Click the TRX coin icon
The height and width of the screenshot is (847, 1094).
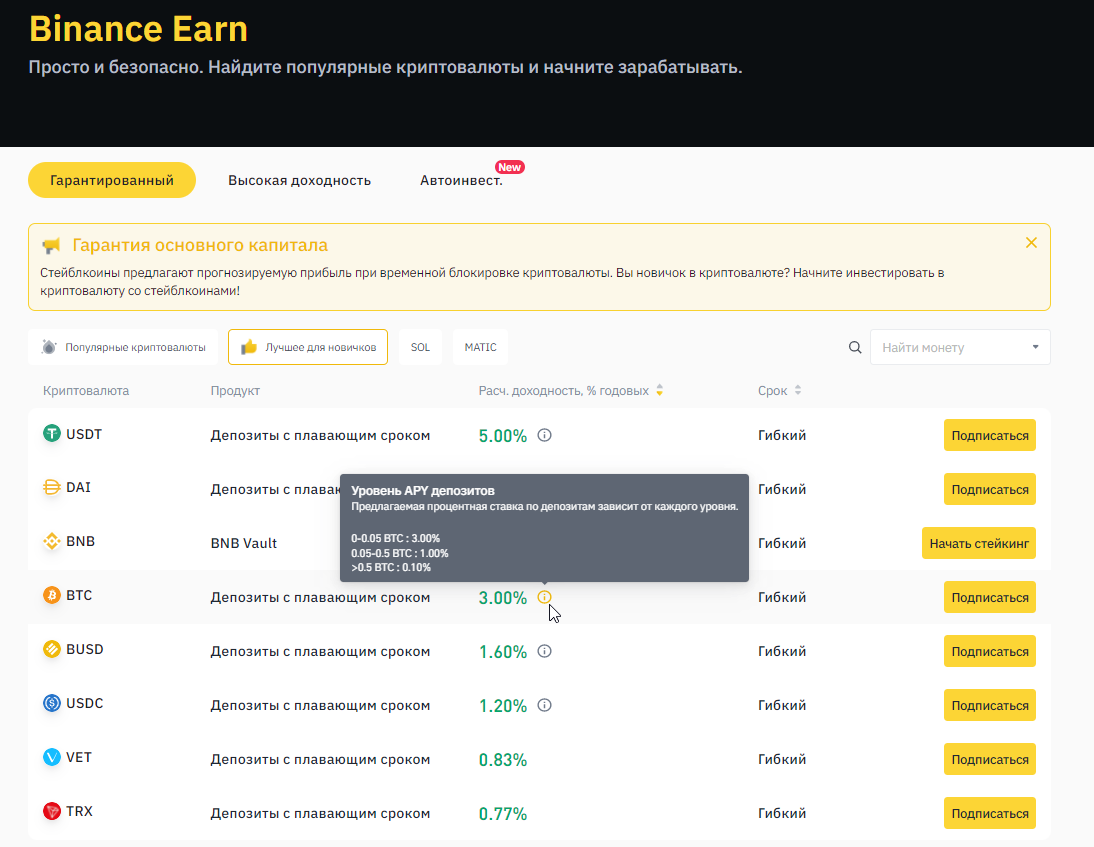52,811
